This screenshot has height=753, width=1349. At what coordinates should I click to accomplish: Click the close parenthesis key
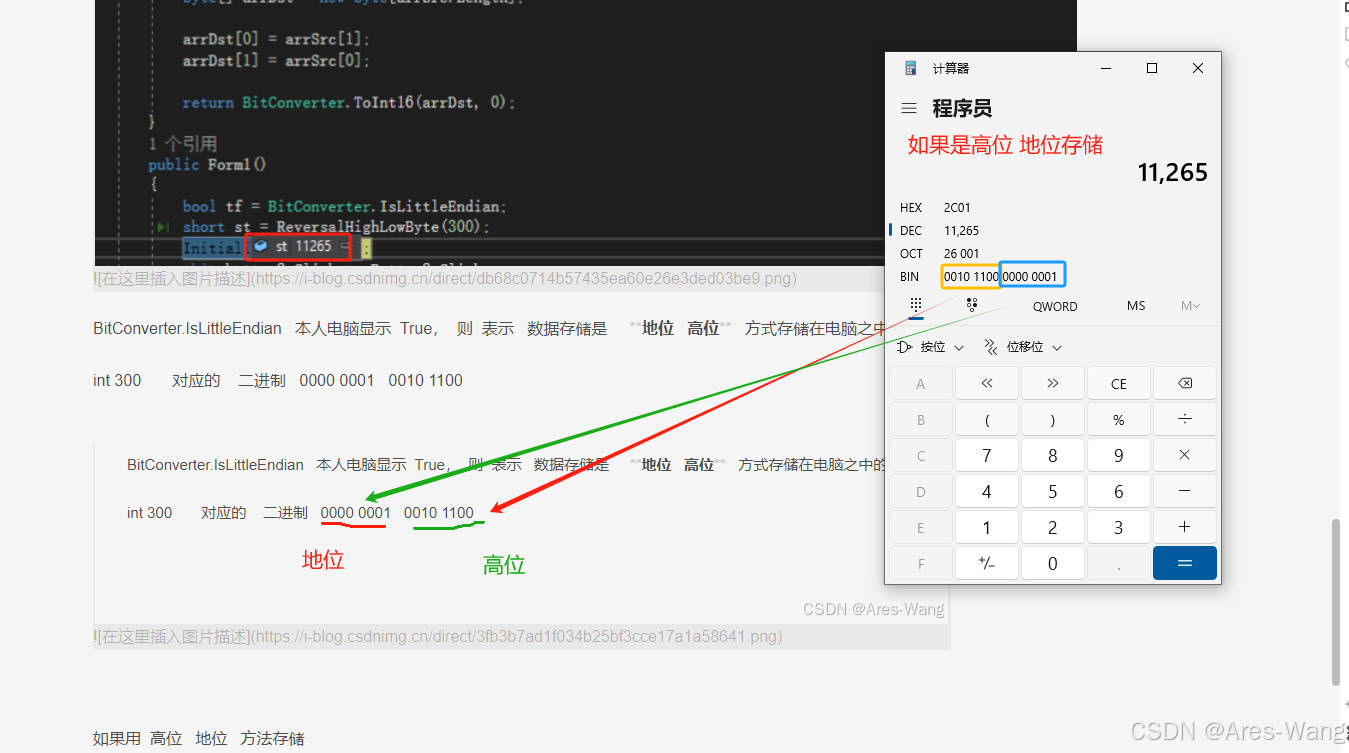pyautogui.click(x=1053, y=420)
